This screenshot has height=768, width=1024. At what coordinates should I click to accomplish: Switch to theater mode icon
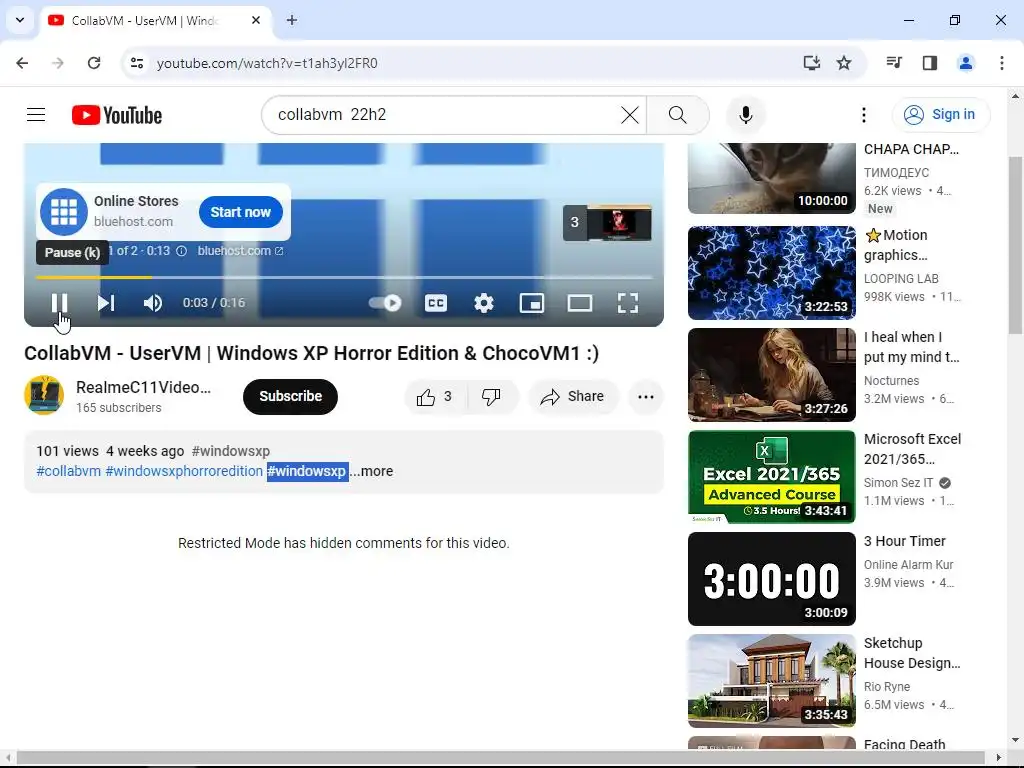point(579,303)
